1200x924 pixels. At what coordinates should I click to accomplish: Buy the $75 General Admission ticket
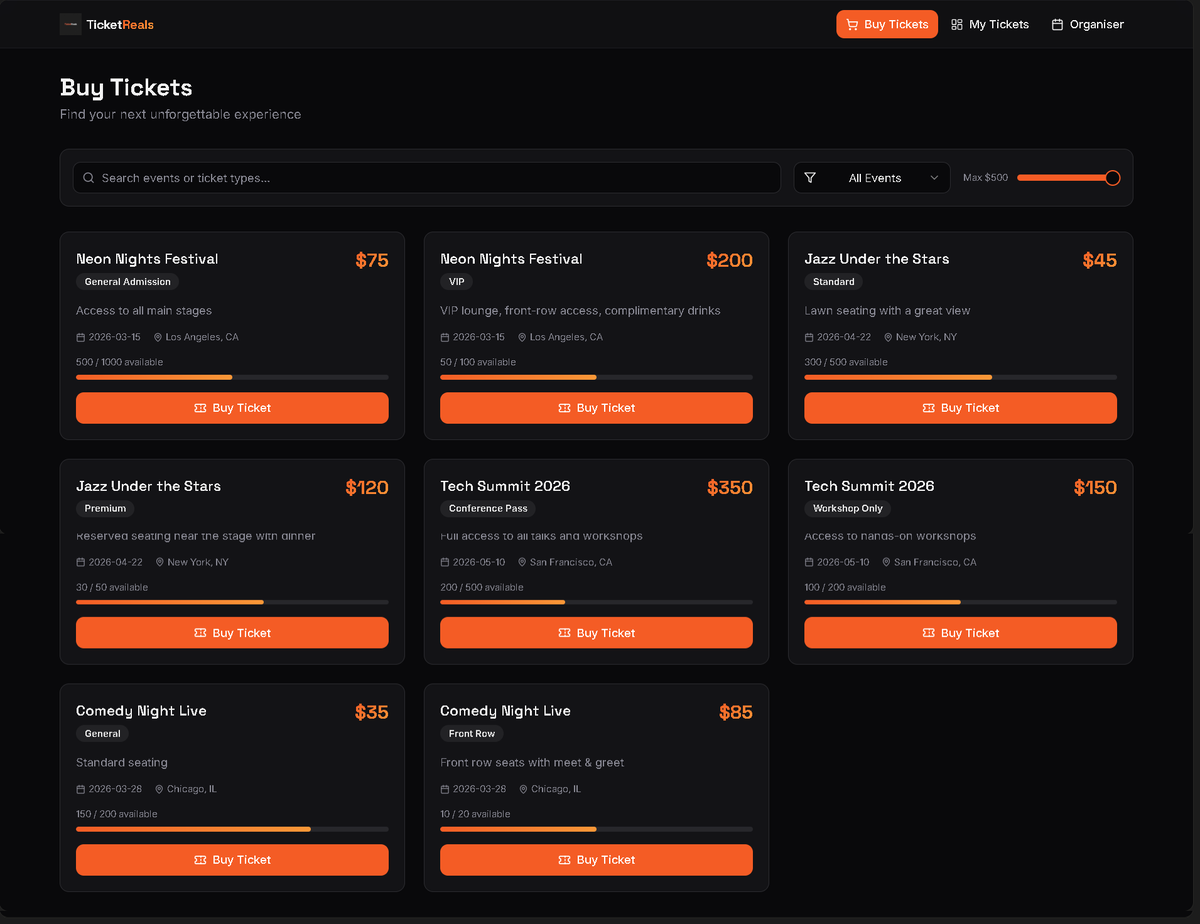coord(232,408)
